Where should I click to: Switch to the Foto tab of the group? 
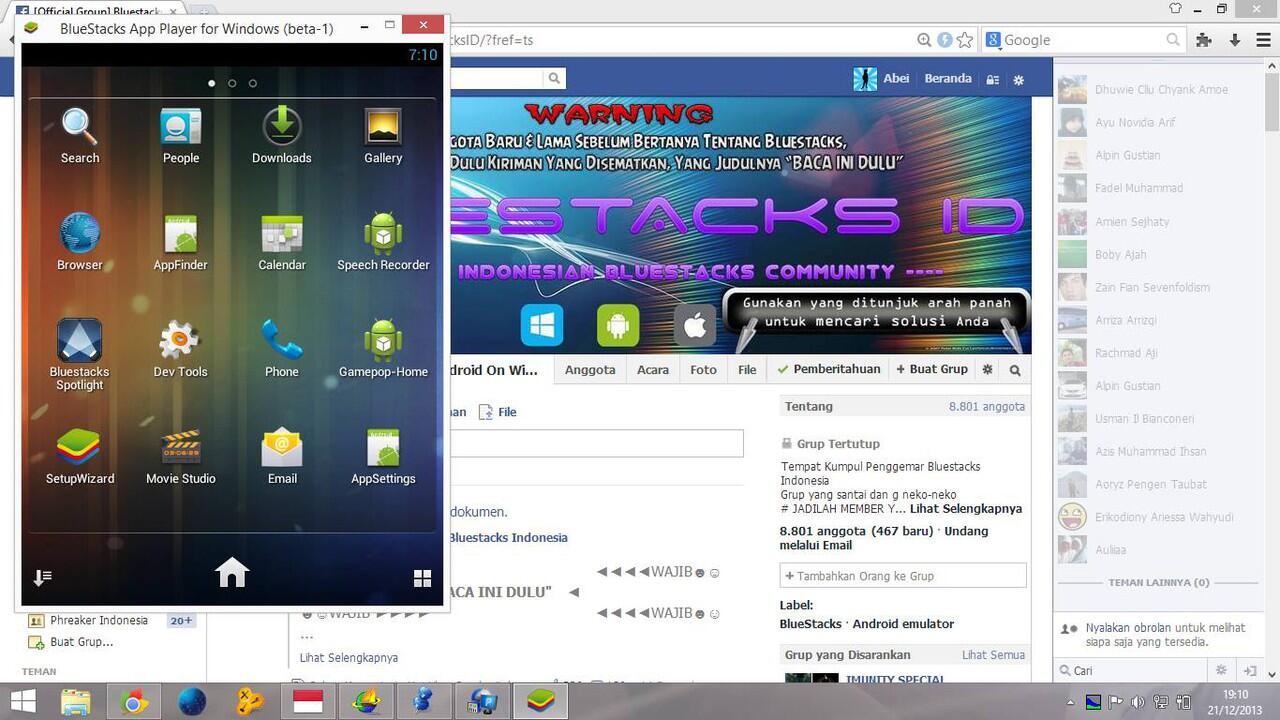tap(703, 369)
